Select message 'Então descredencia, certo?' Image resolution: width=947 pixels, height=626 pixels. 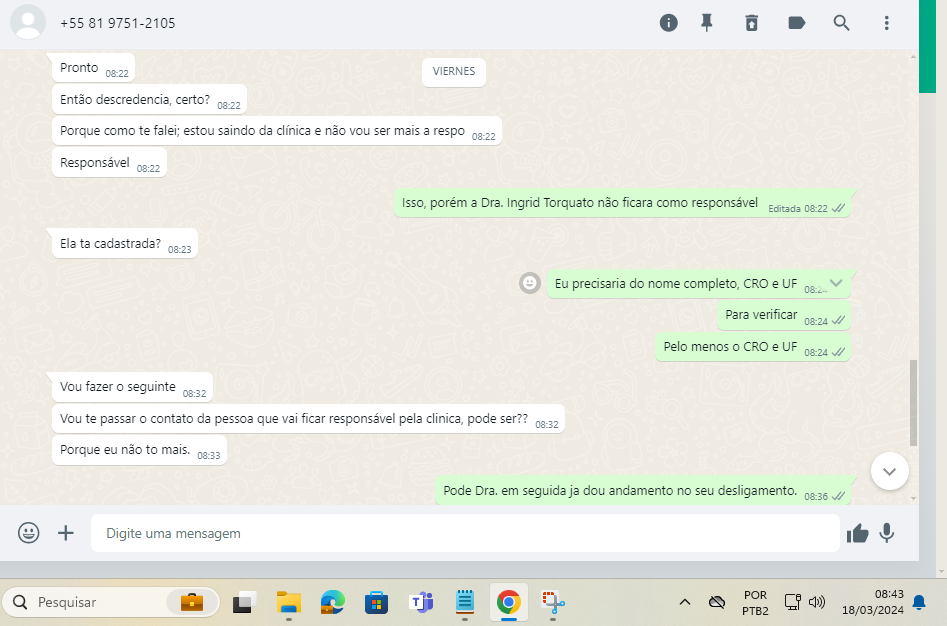tap(149, 100)
